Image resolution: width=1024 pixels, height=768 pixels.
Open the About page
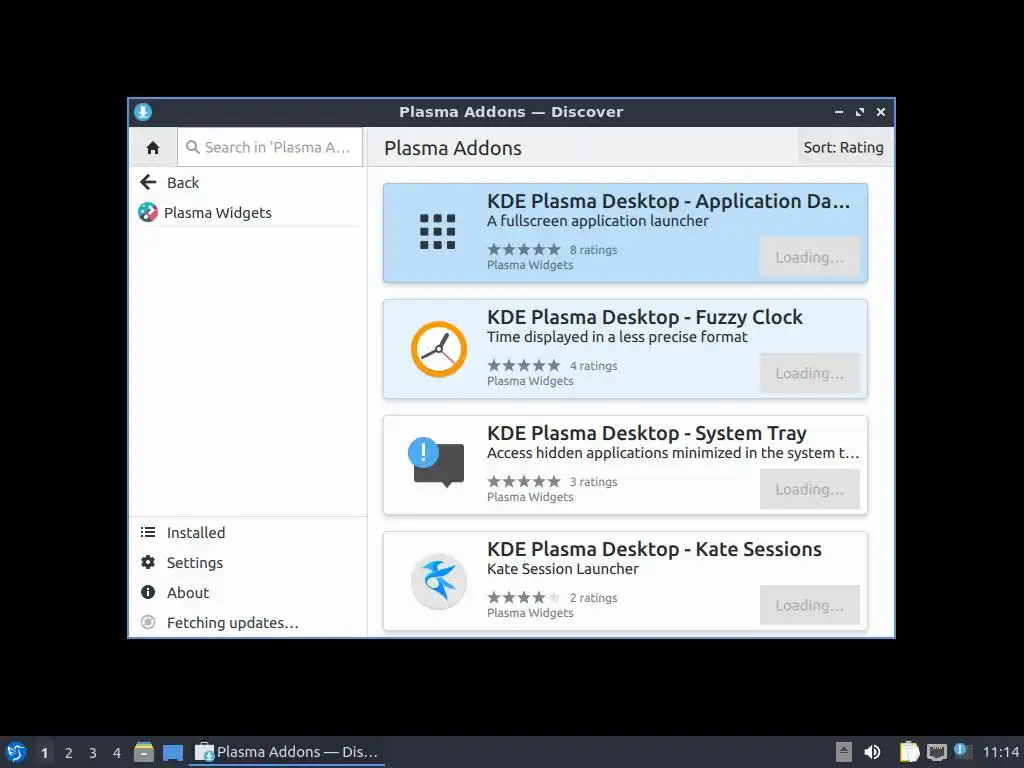pyautogui.click(x=248, y=593)
